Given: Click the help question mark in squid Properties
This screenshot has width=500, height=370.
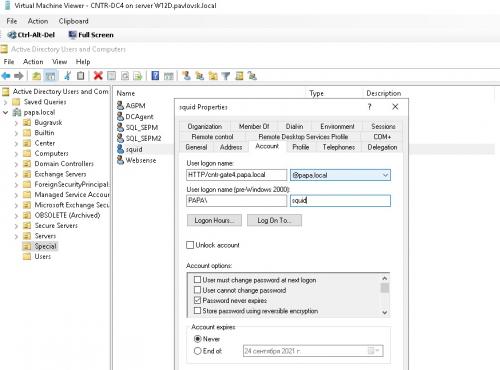Looking at the screenshot, I should [x=369, y=107].
